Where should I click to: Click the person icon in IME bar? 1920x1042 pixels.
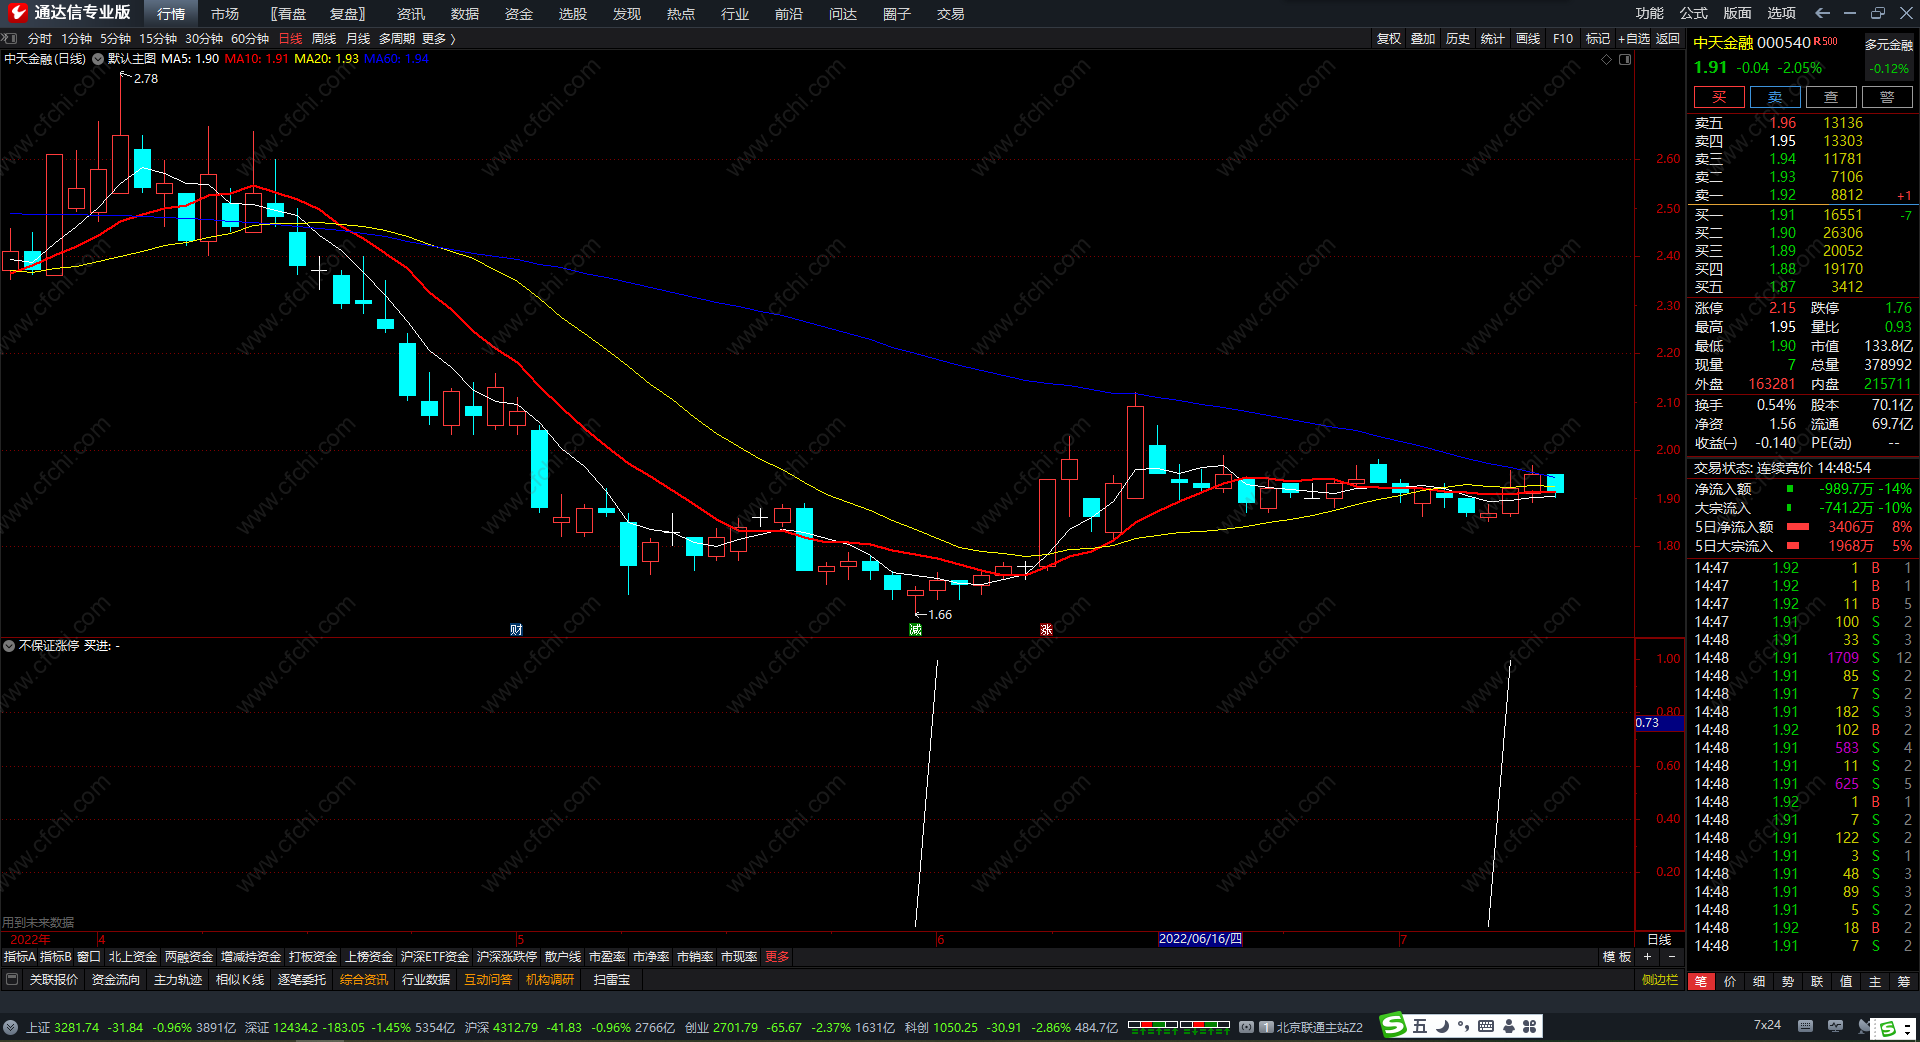pyautogui.click(x=1509, y=1026)
